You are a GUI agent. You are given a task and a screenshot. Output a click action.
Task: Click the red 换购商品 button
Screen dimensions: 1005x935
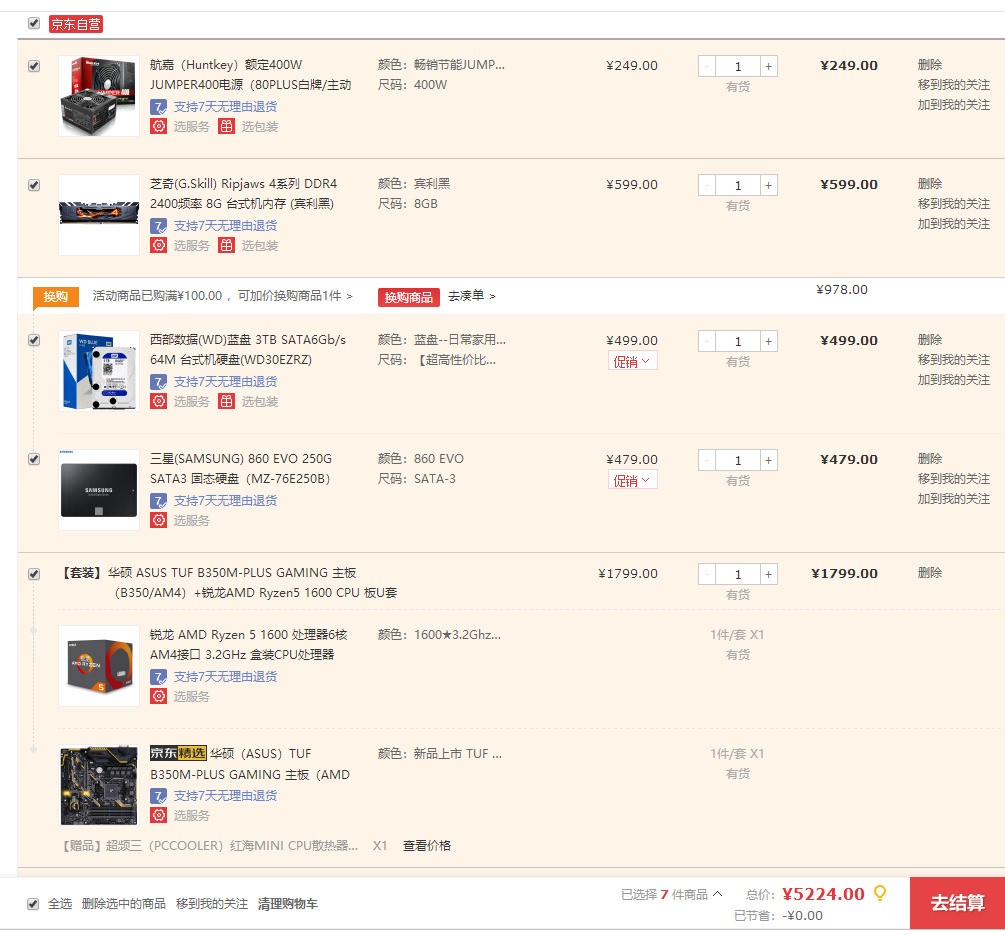(x=409, y=297)
